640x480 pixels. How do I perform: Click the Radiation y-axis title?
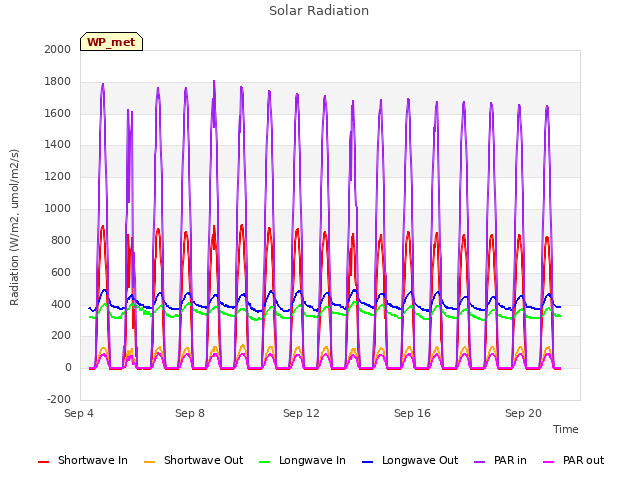(x=14, y=227)
